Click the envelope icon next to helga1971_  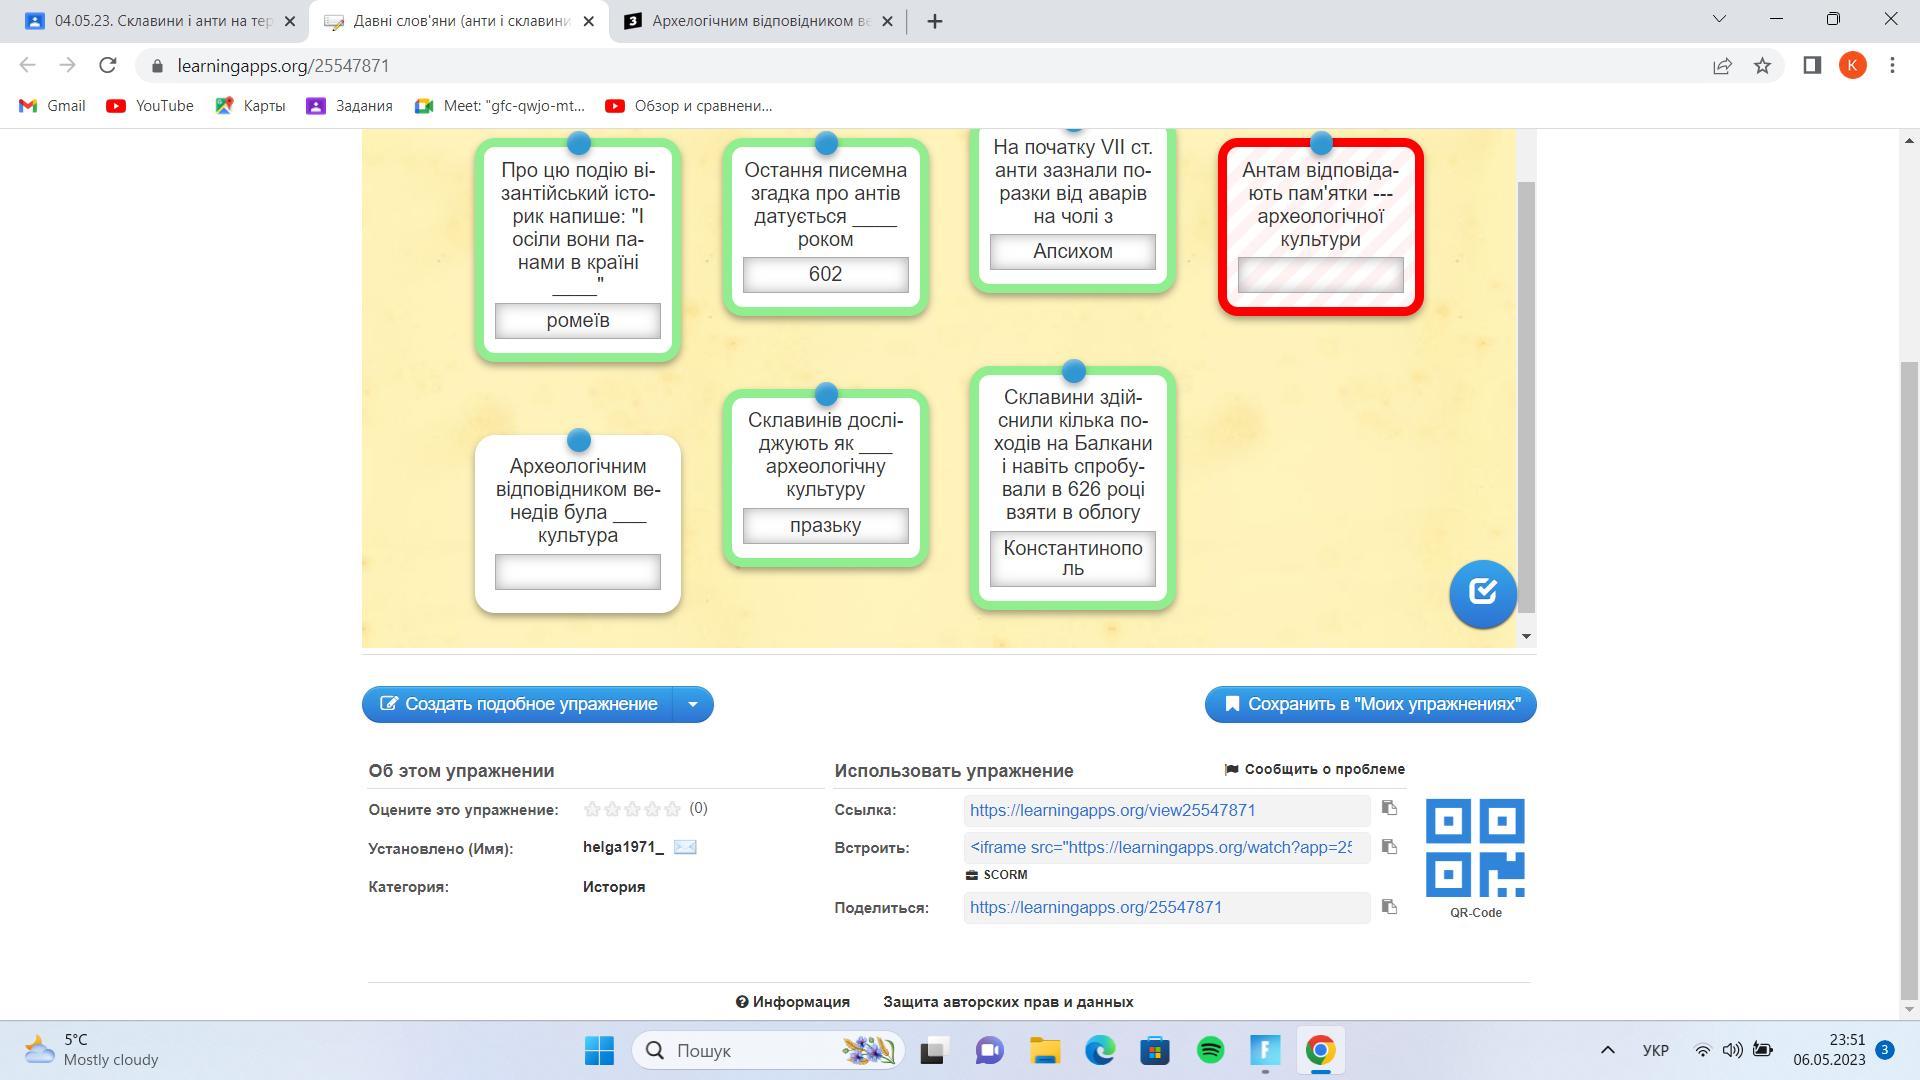685,847
